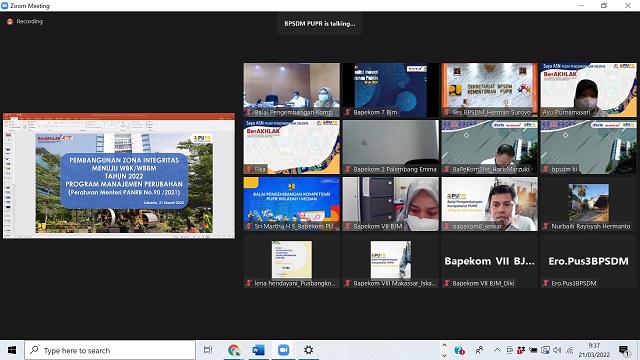
Task: Click the Zoom app icon on the taskbar
Action: [x=283, y=350]
